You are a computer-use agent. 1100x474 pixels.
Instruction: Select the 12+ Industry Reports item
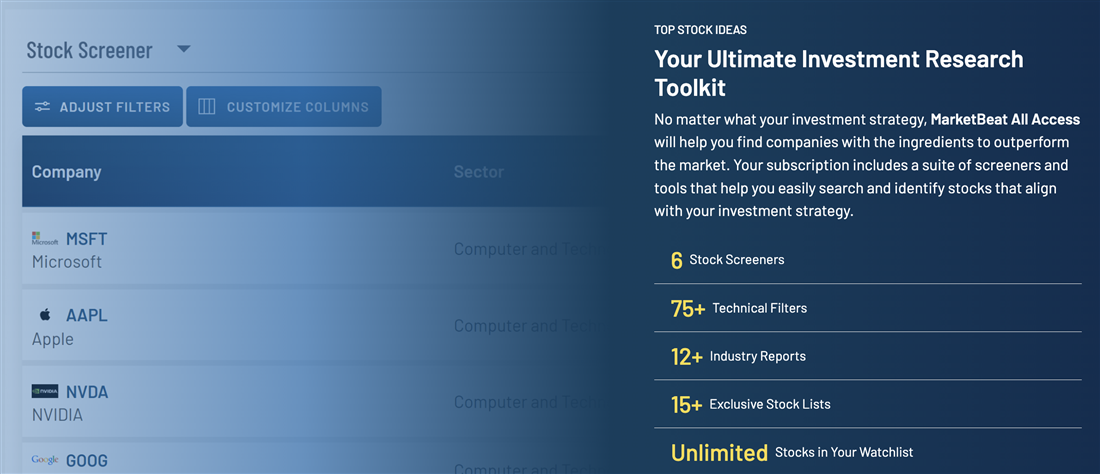739,356
